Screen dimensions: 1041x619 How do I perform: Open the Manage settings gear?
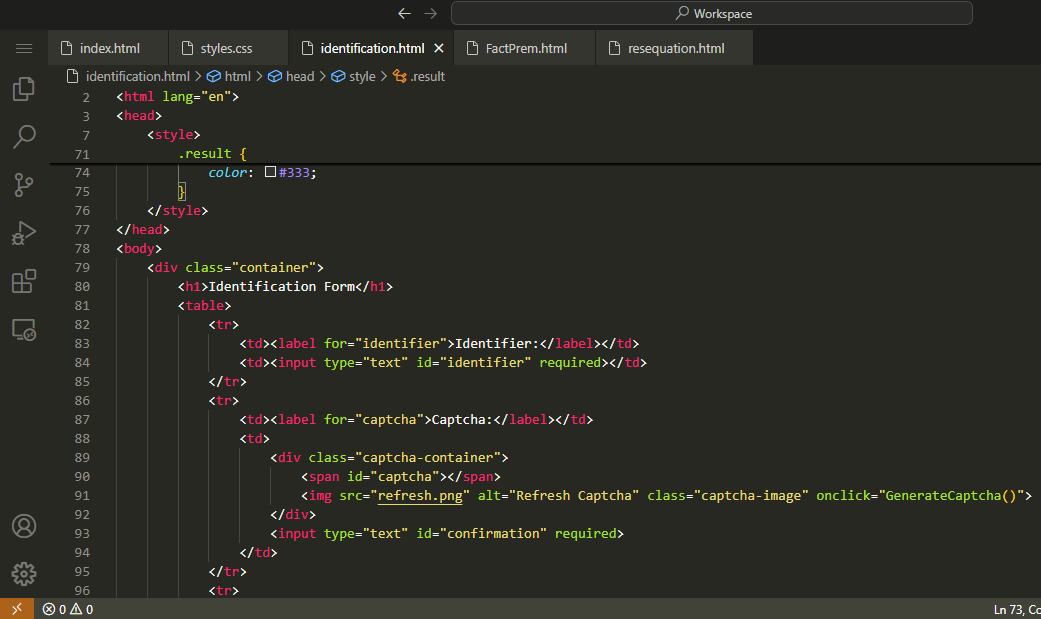pos(24,573)
